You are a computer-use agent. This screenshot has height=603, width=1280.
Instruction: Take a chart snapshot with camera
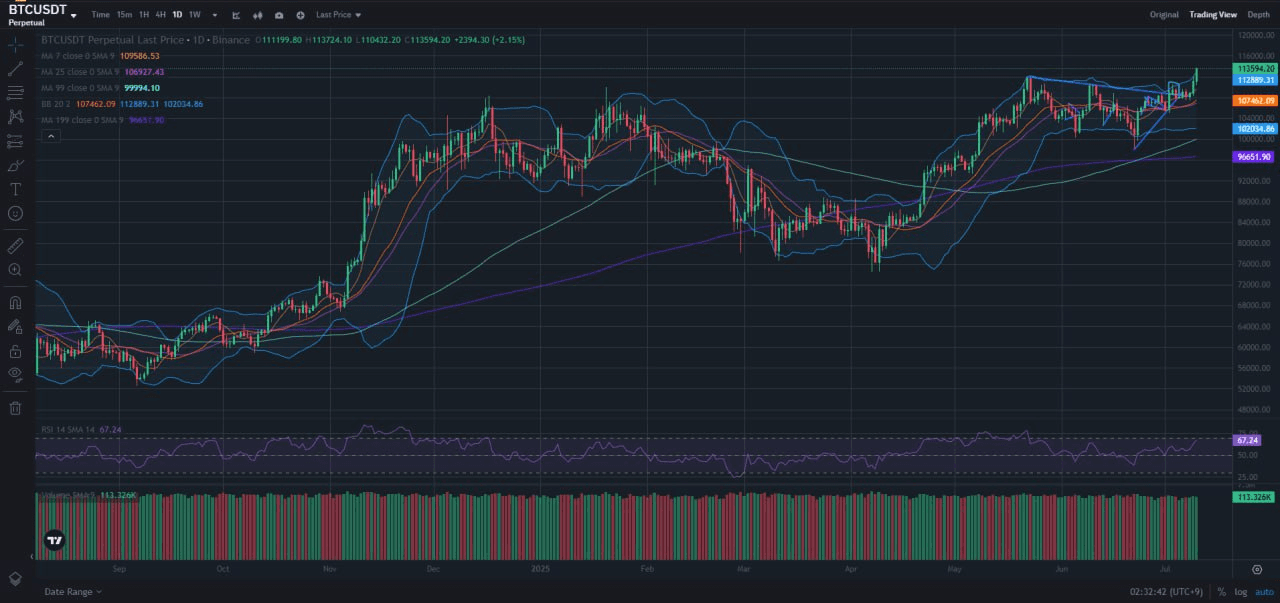(279, 15)
